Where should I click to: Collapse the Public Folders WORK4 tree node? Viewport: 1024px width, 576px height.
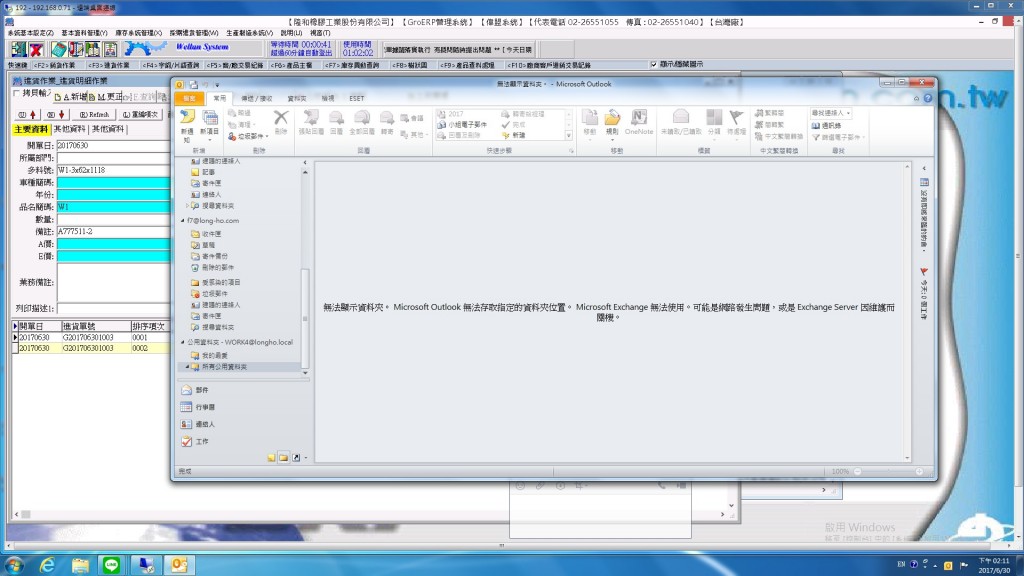[183, 342]
